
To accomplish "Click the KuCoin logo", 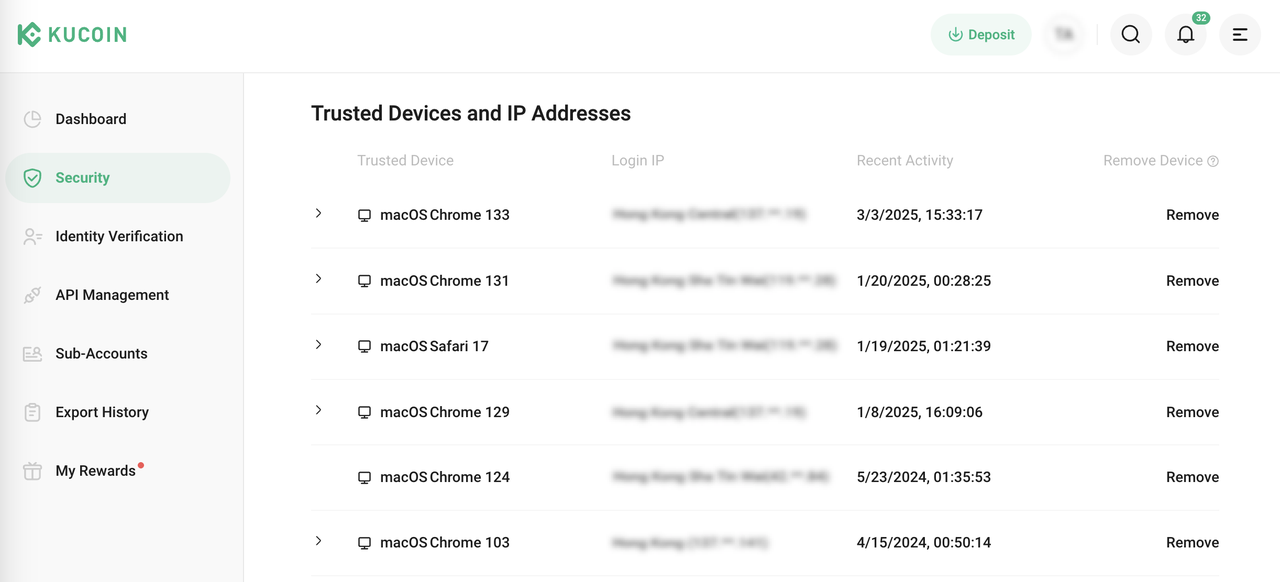I will [72, 35].
